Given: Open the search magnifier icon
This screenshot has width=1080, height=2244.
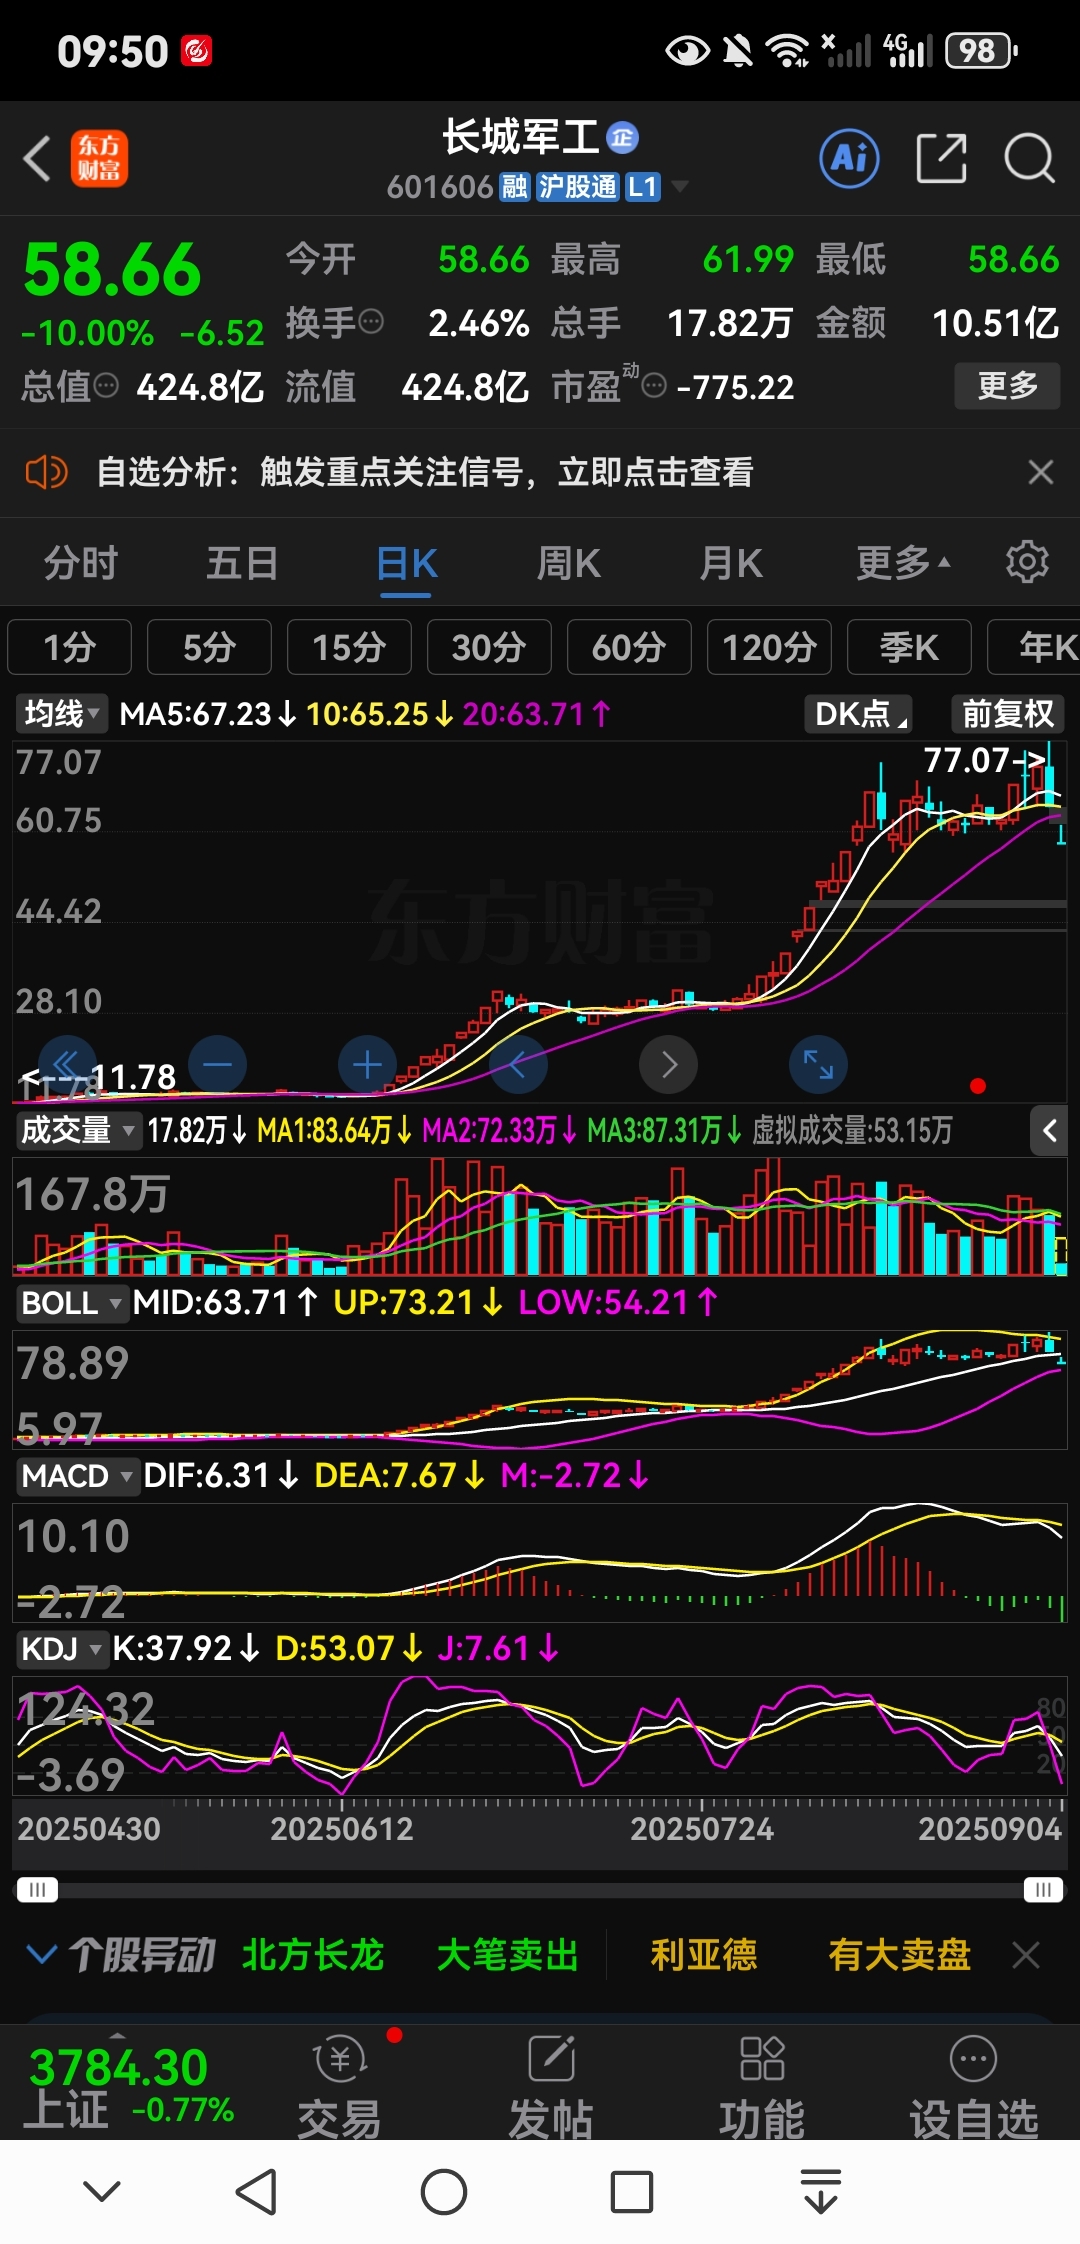Looking at the screenshot, I should coord(1029,158).
